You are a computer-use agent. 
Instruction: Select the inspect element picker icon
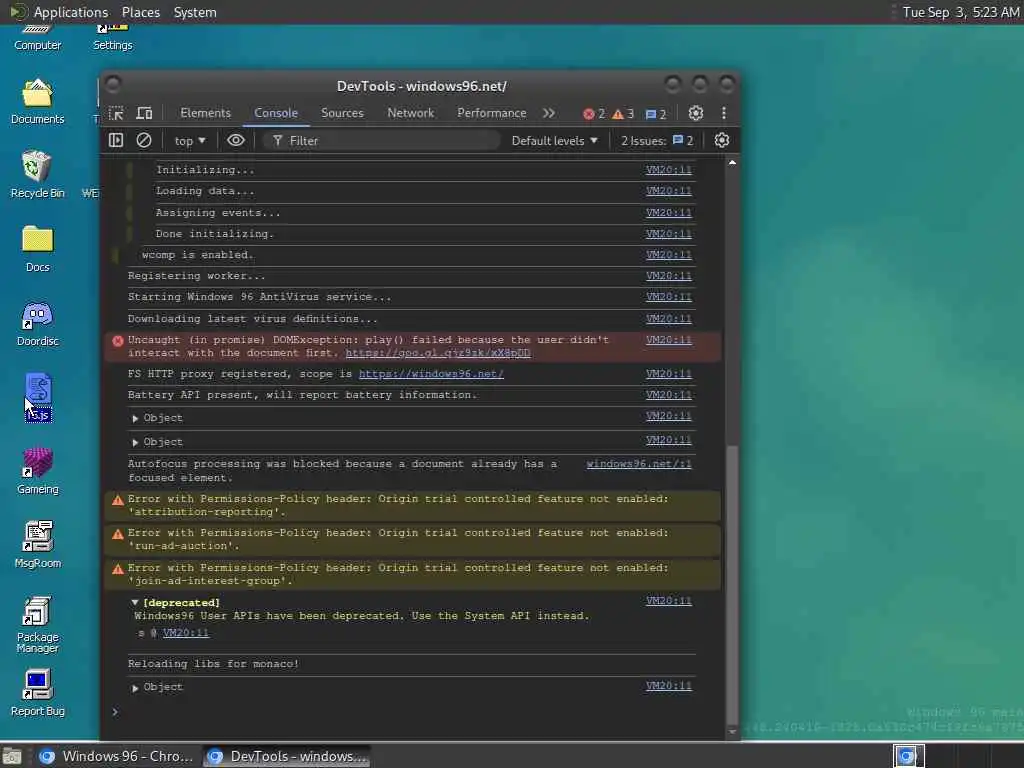pos(116,113)
